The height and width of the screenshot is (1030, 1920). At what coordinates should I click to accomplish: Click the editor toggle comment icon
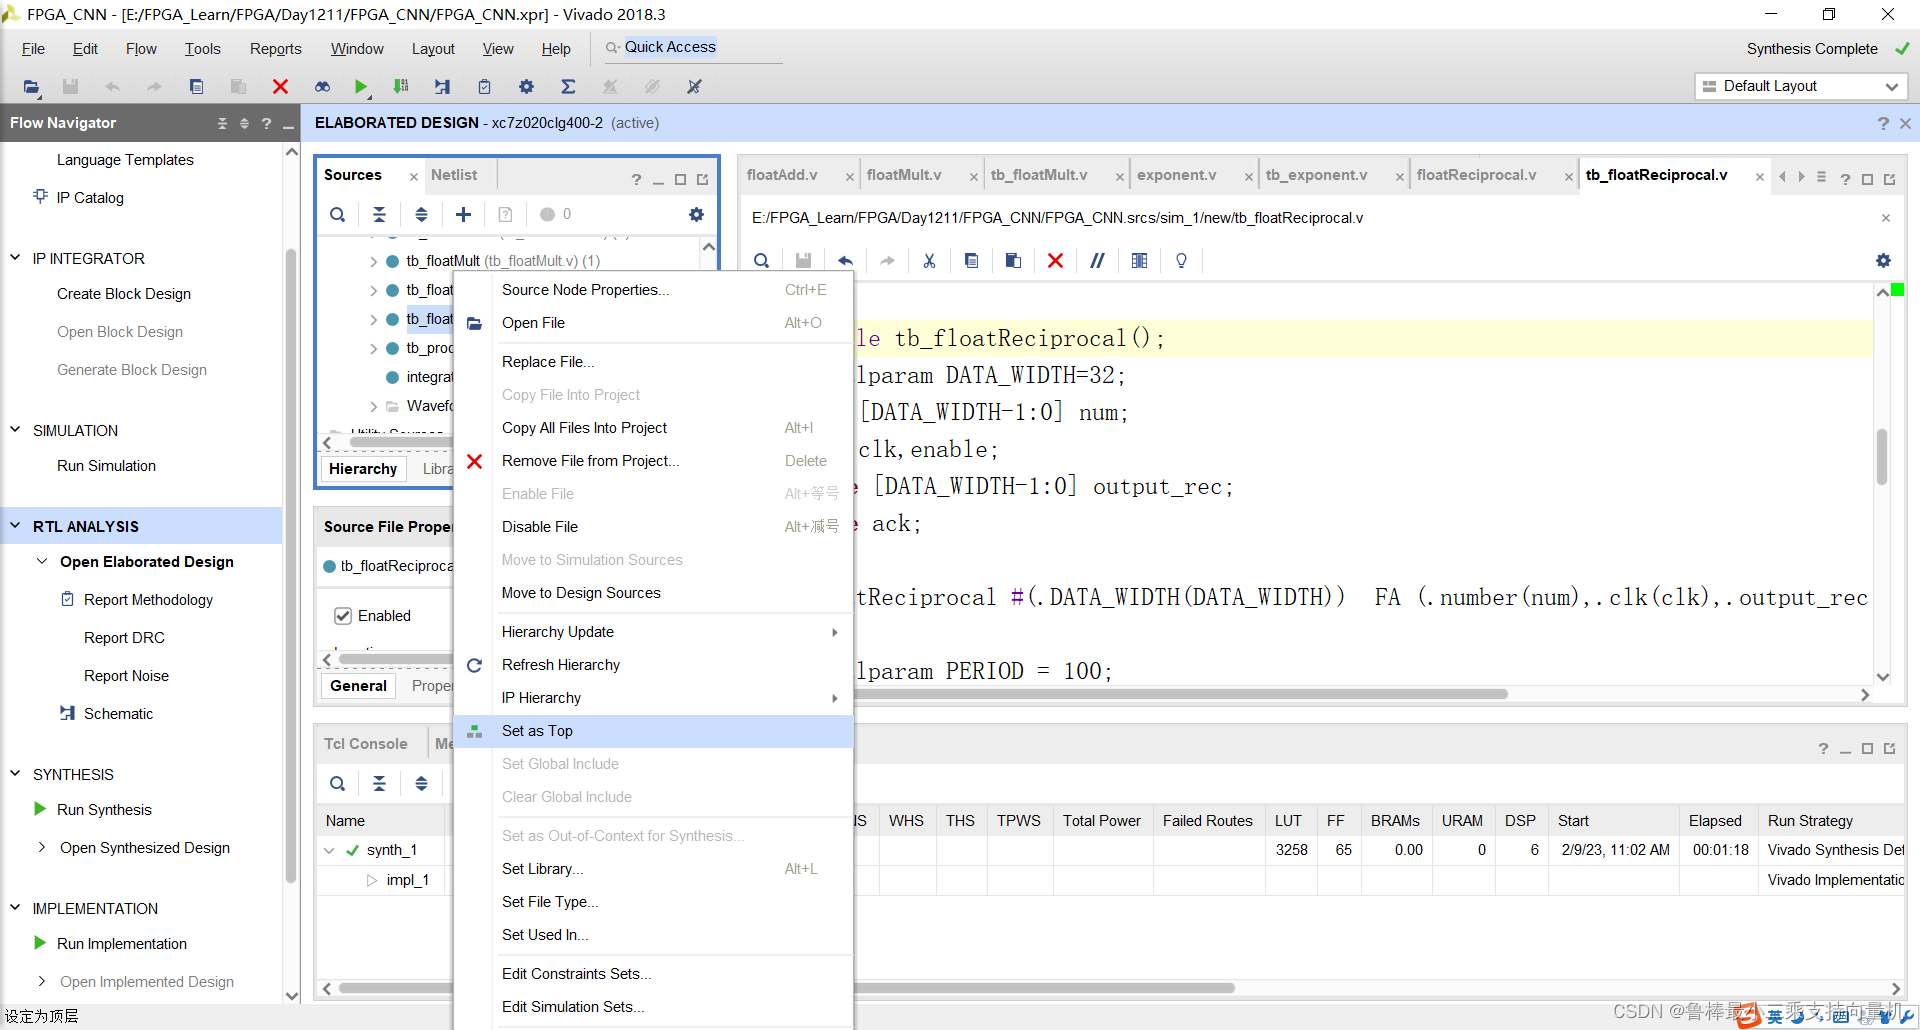click(x=1097, y=260)
